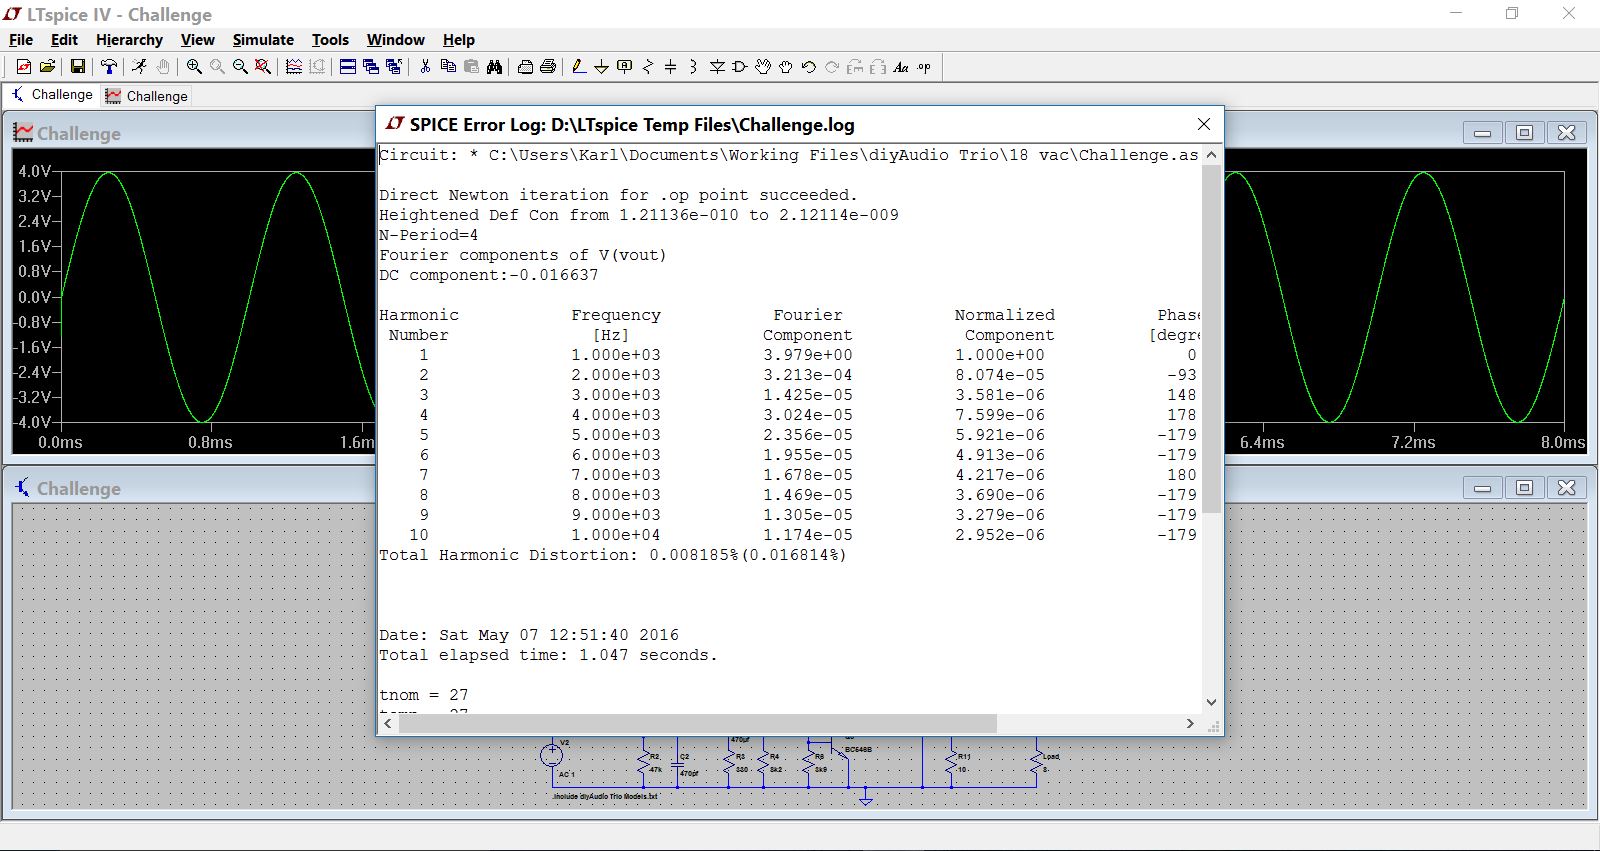Screen dimensions: 1600x851
Task: Open the Simulate menu
Action: click(x=263, y=40)
